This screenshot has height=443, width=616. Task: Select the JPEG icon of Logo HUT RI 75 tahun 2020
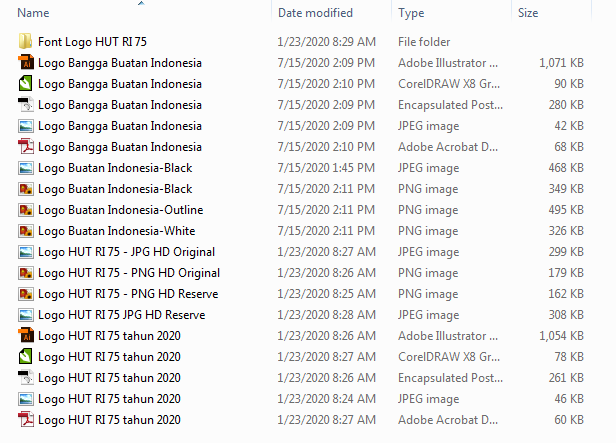coord(26,399)
